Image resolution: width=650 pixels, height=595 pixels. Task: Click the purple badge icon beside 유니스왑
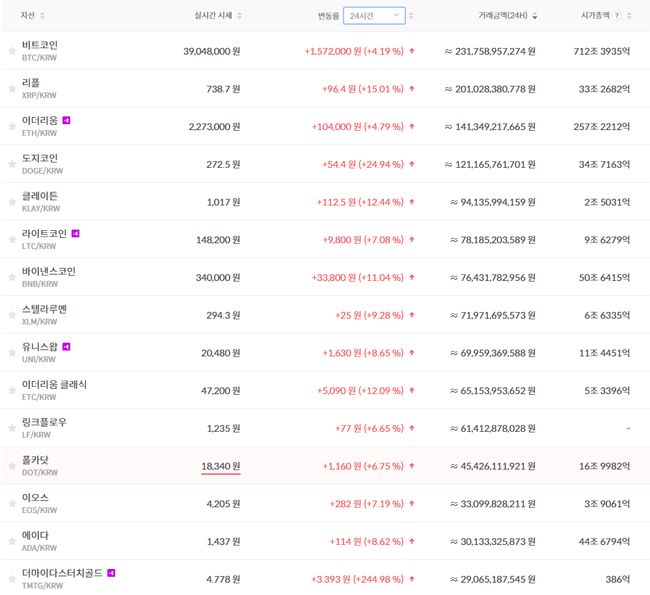point(66,346)
